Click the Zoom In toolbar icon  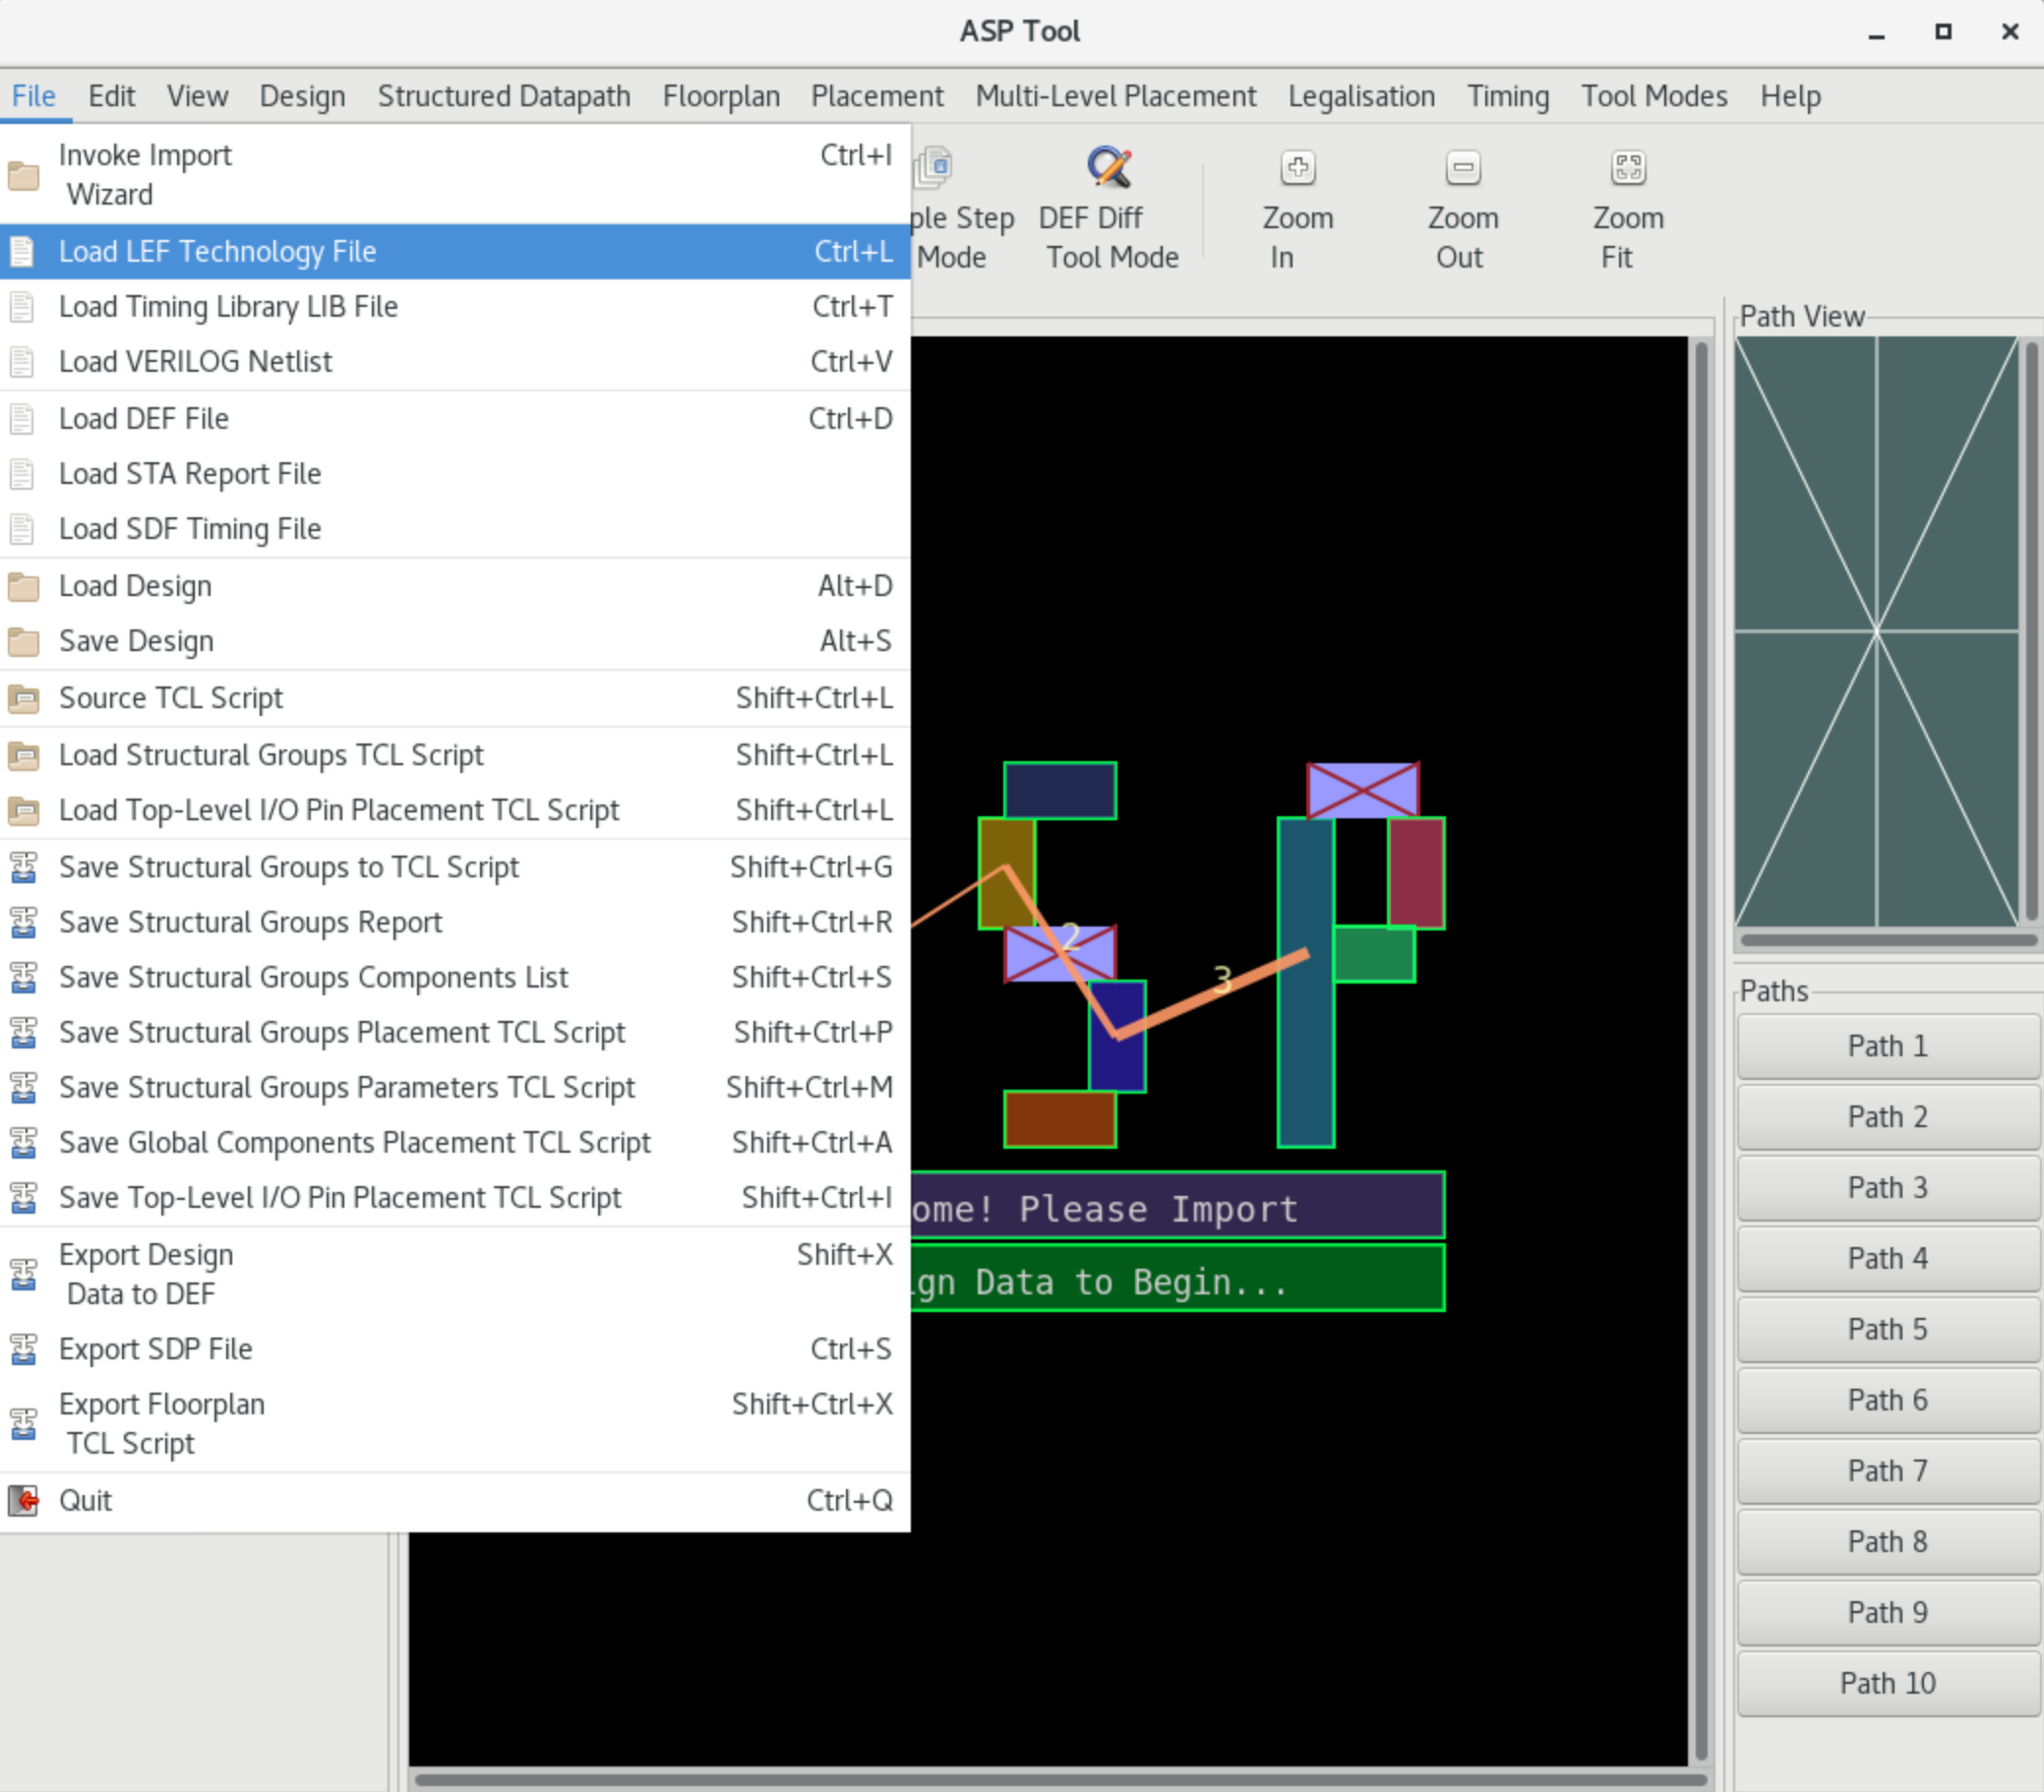click(1297, 167)
